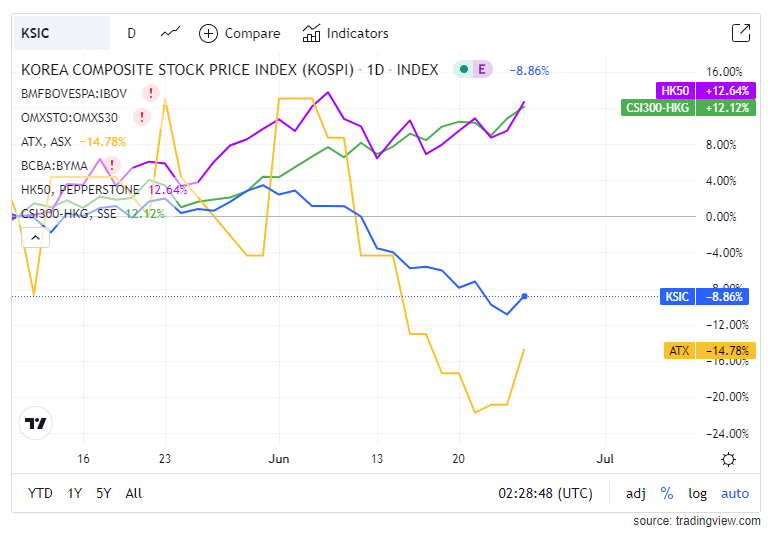
Task: Click the -24.00% price axis label
Action: tap(727, 433)
